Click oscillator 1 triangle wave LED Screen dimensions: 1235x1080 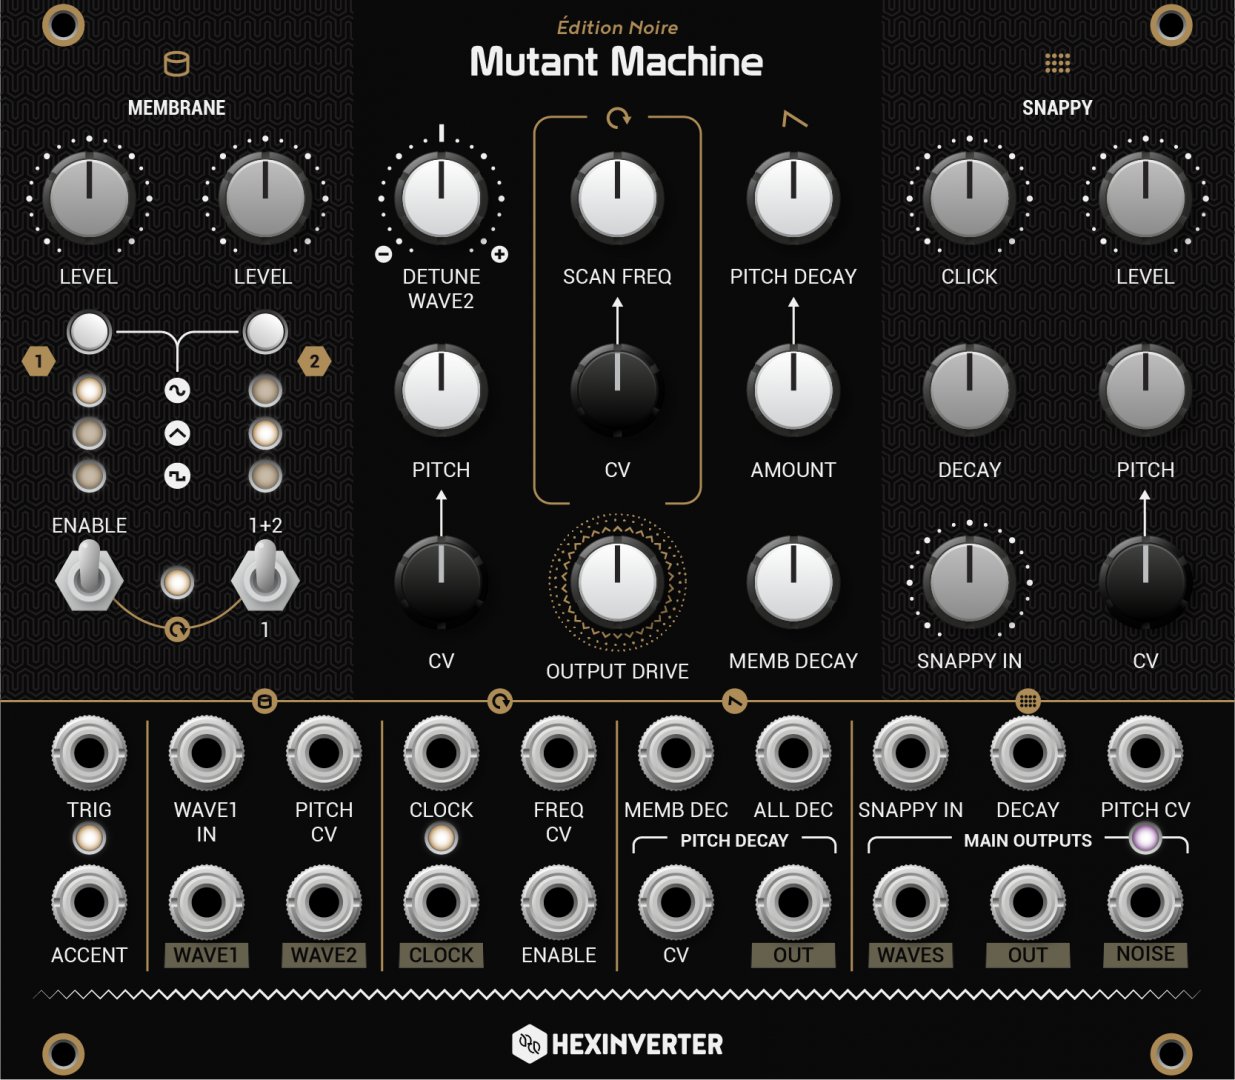[x=89, y=433]
